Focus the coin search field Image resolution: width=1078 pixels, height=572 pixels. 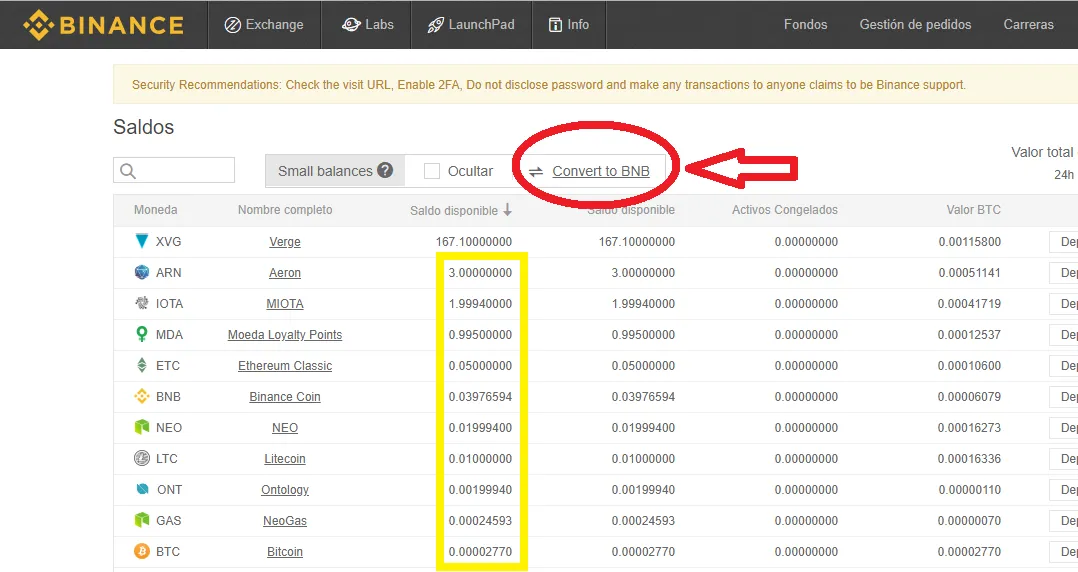point(174,170)
